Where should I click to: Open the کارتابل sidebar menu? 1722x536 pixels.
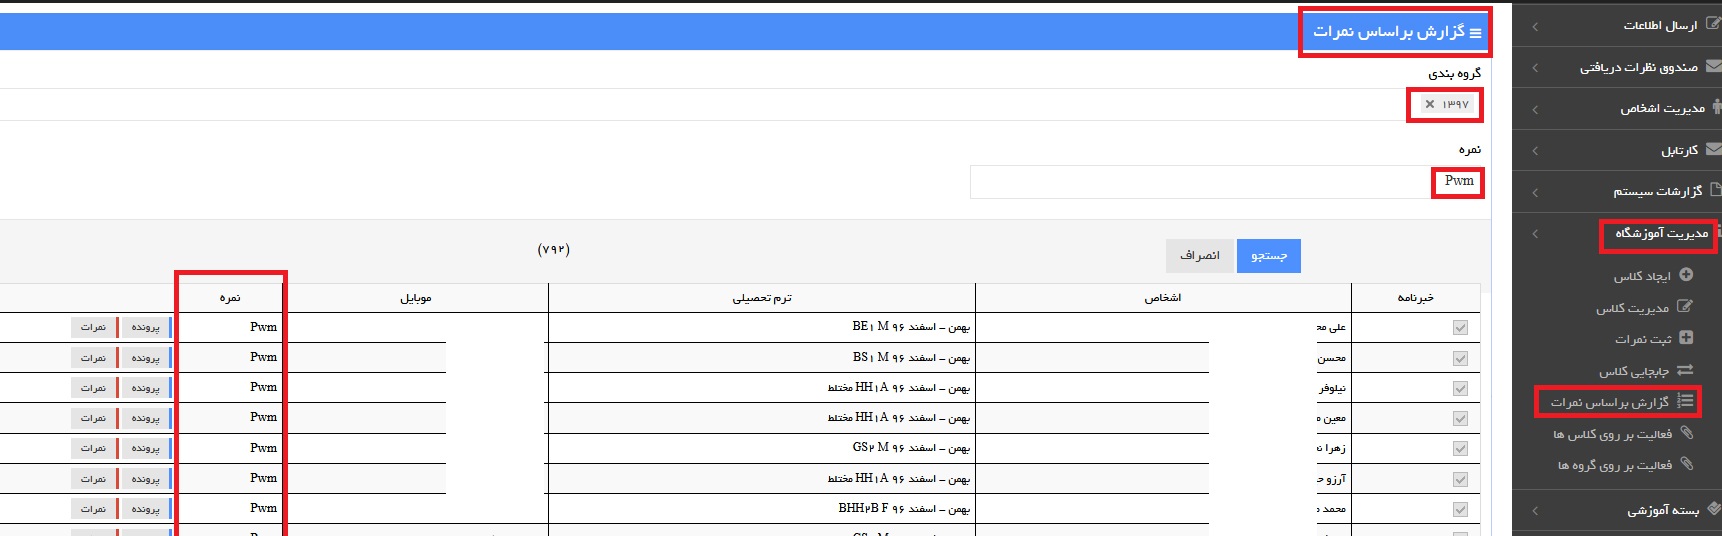(x=1617, y=150)
